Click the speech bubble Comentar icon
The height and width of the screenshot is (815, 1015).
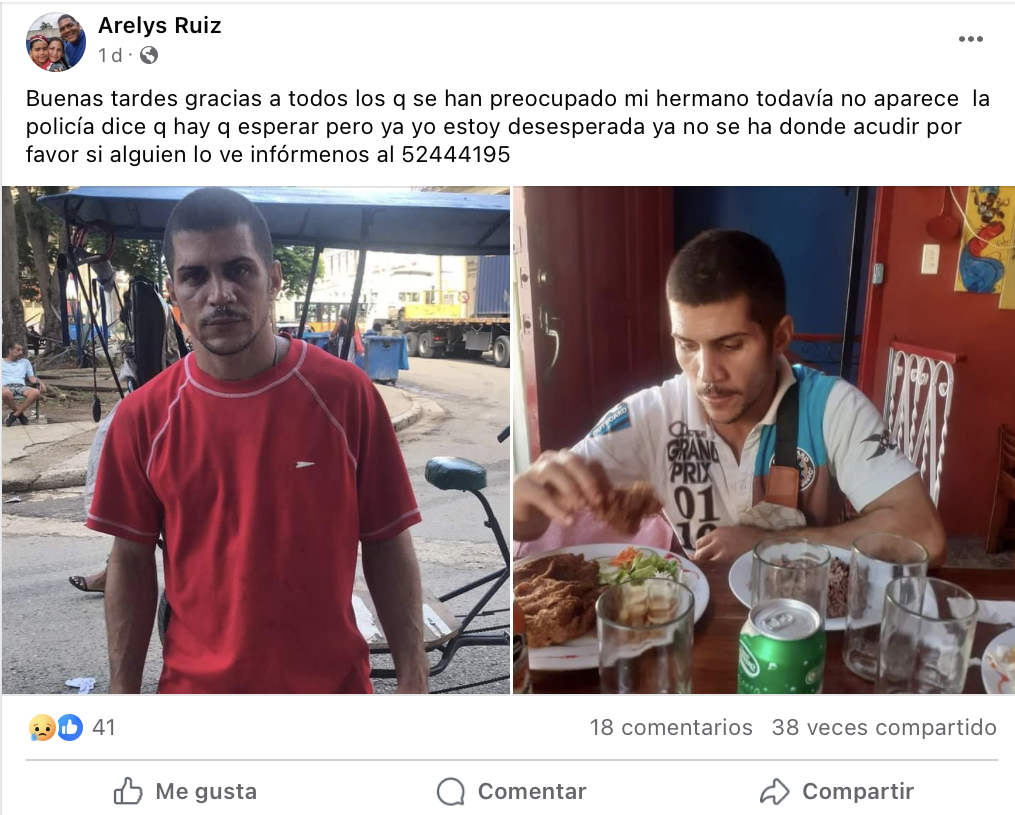(451, 791)
